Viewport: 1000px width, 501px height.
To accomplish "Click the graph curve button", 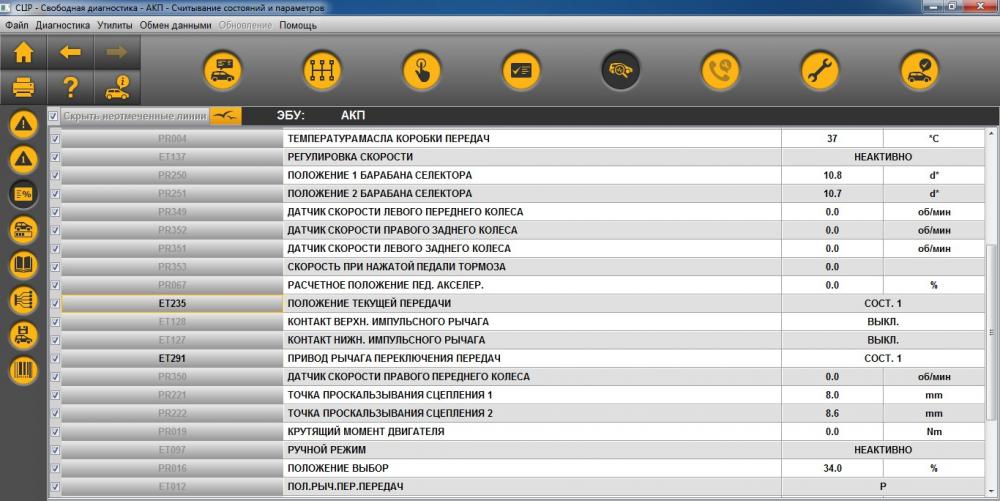I will click(x=226, y=115).
